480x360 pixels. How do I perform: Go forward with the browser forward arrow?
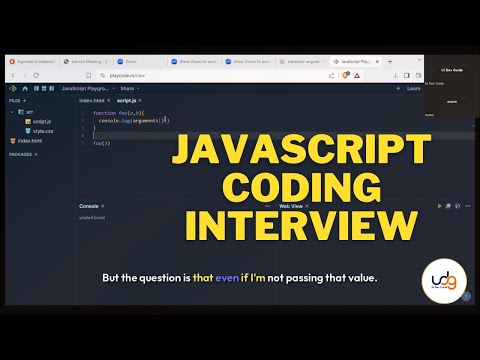pos(24,75)
